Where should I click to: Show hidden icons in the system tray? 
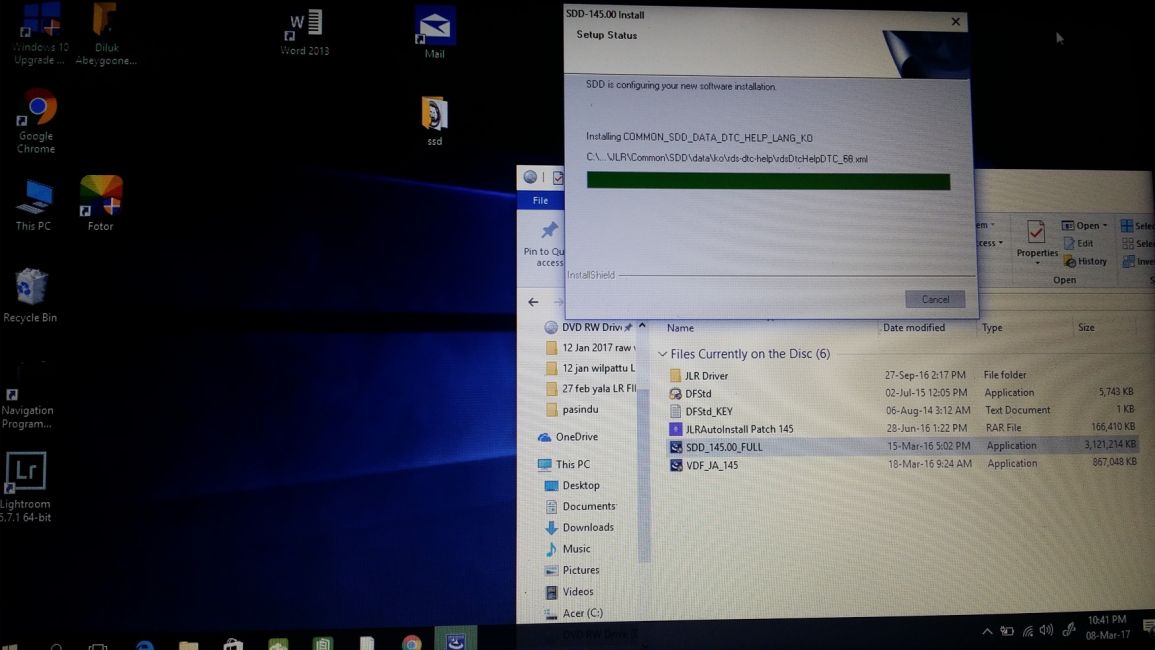(x=987, y=632)
